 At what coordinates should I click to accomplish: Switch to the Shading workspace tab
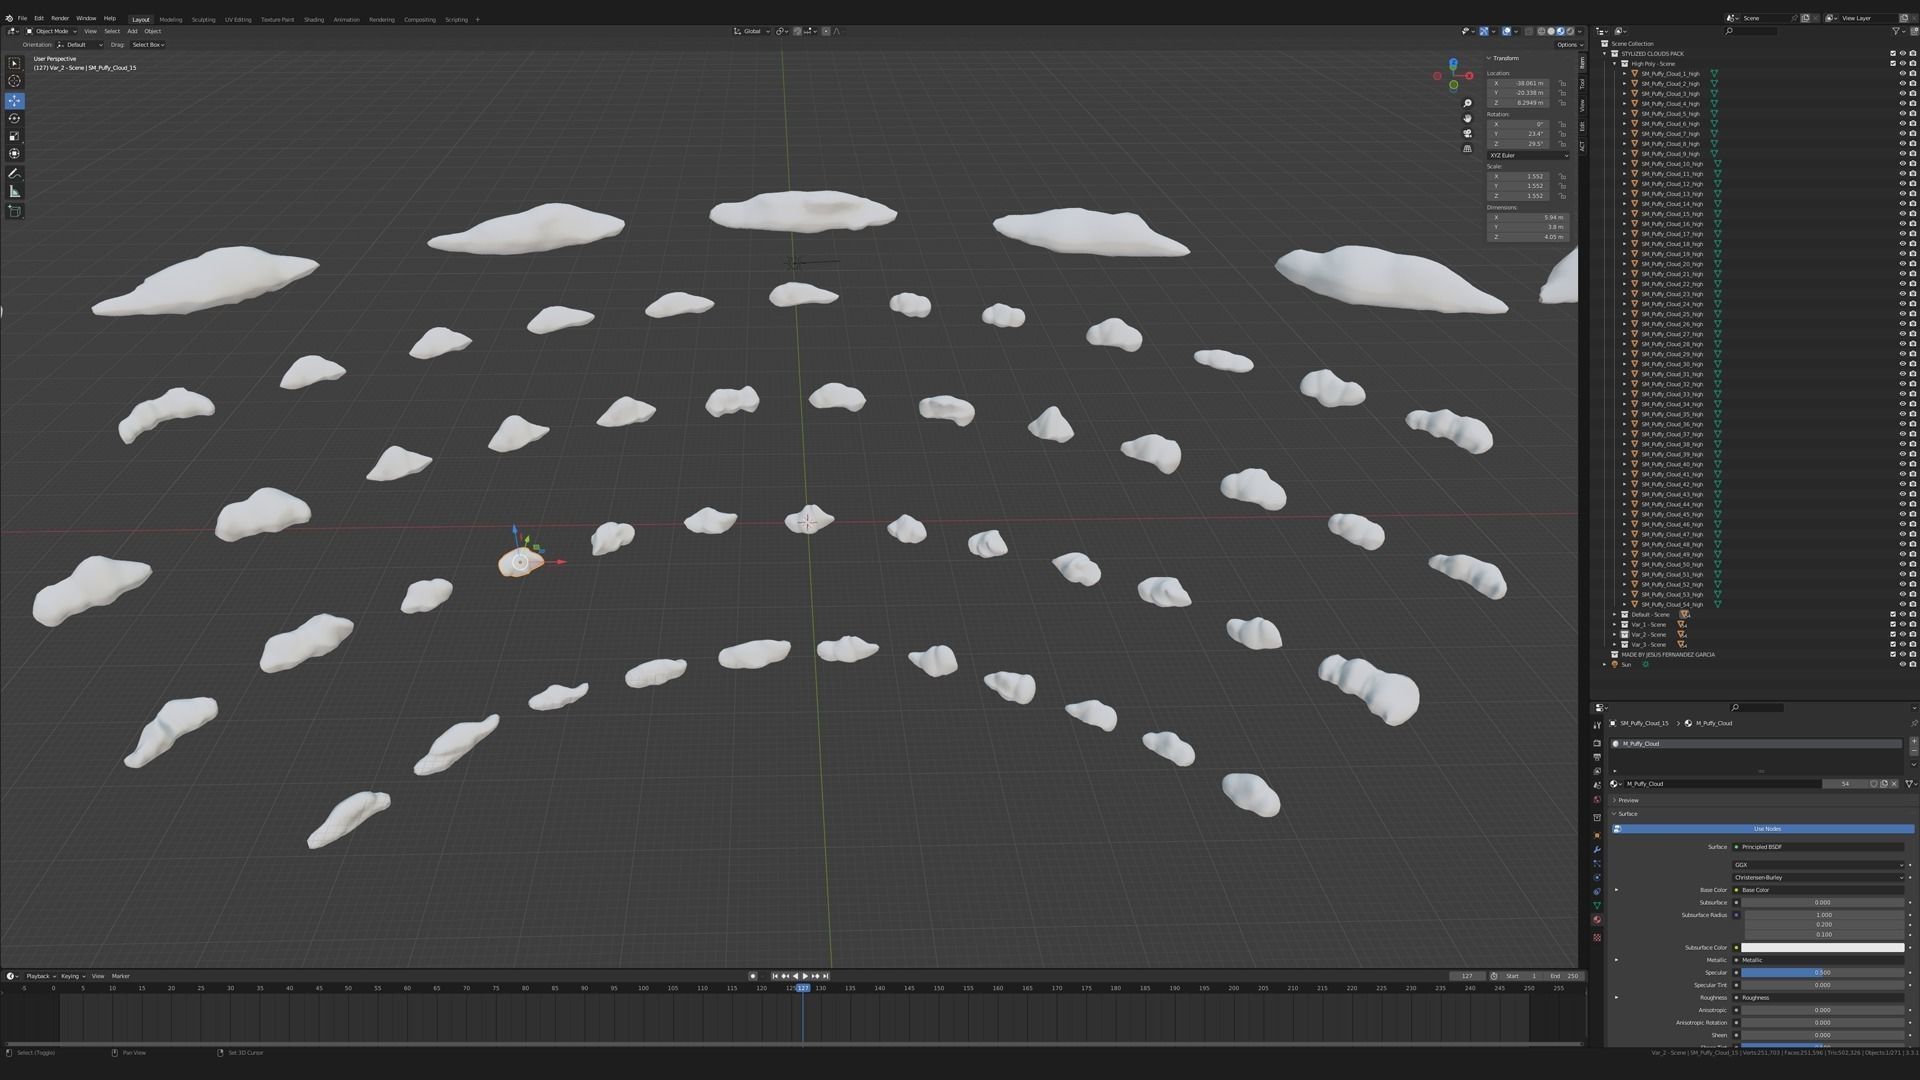point(313,19)
